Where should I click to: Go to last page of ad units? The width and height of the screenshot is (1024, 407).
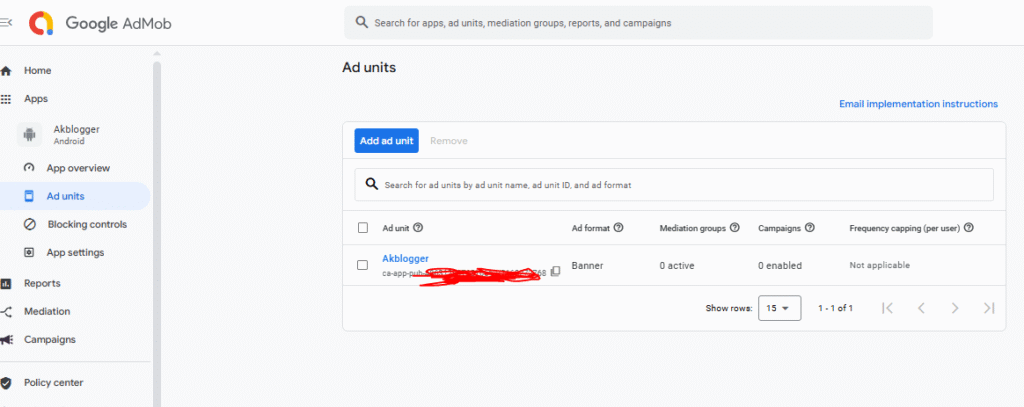pos(989,308)
